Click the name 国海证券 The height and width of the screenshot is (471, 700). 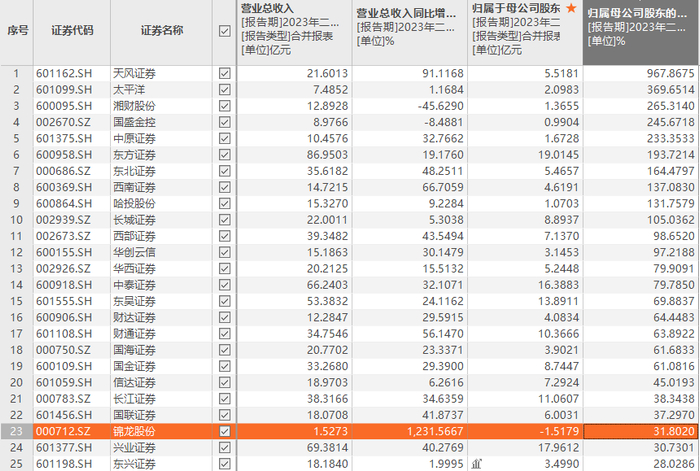(134, 350)
